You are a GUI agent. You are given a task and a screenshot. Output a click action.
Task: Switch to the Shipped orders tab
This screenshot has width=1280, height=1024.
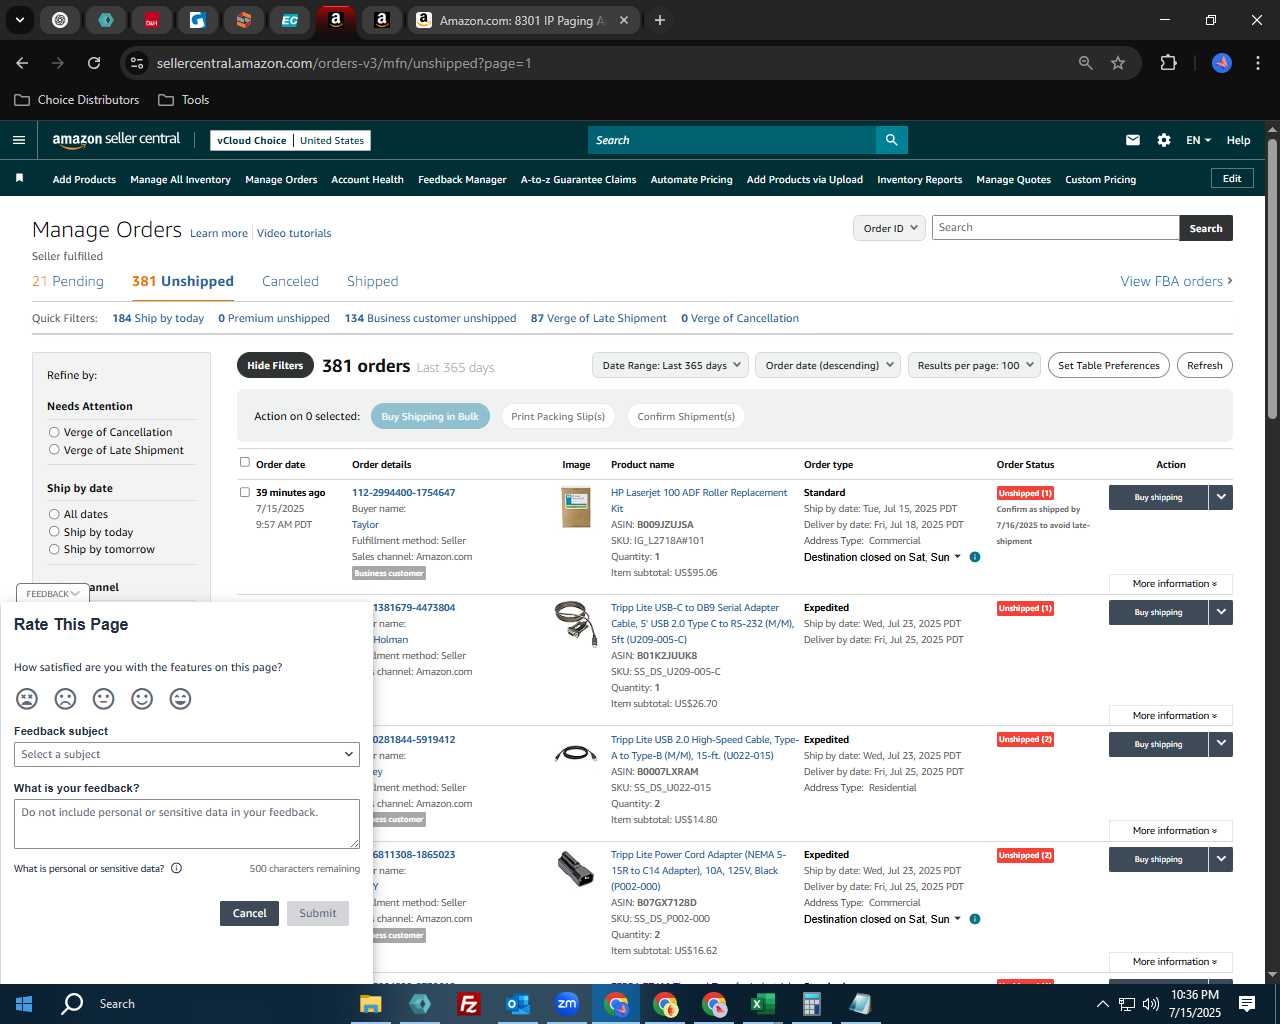tap(372, 281)
